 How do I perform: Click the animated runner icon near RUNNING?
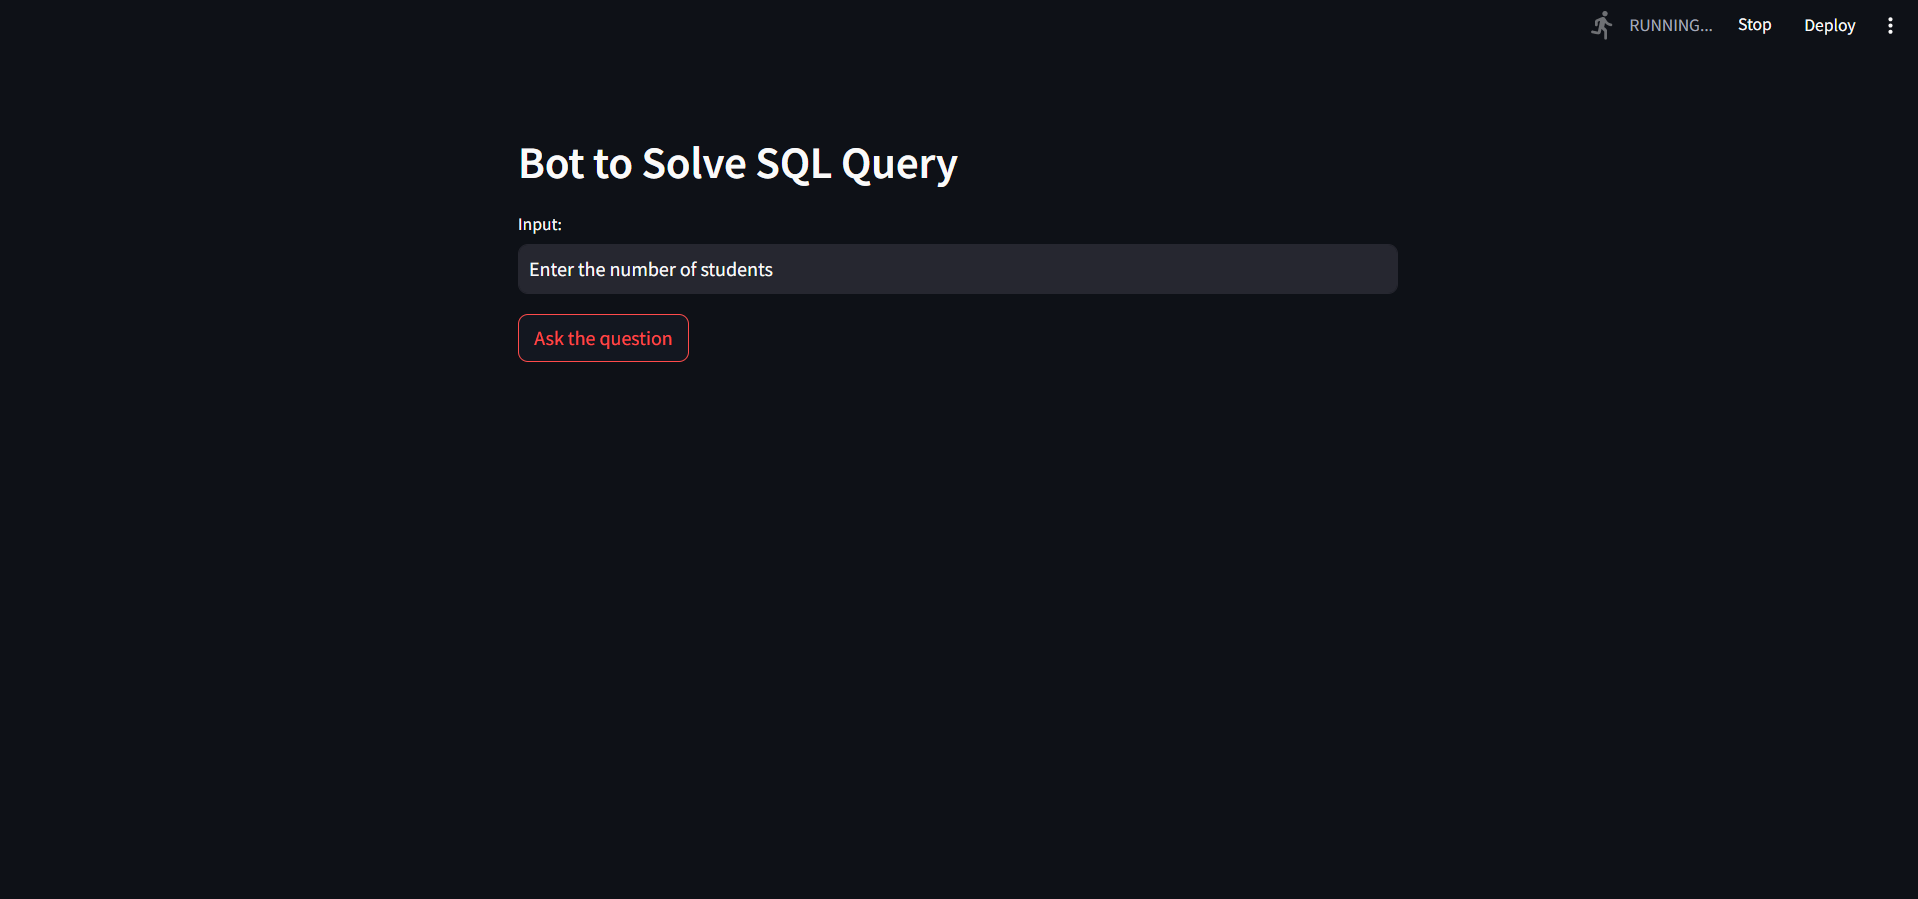coord(1601,25)
